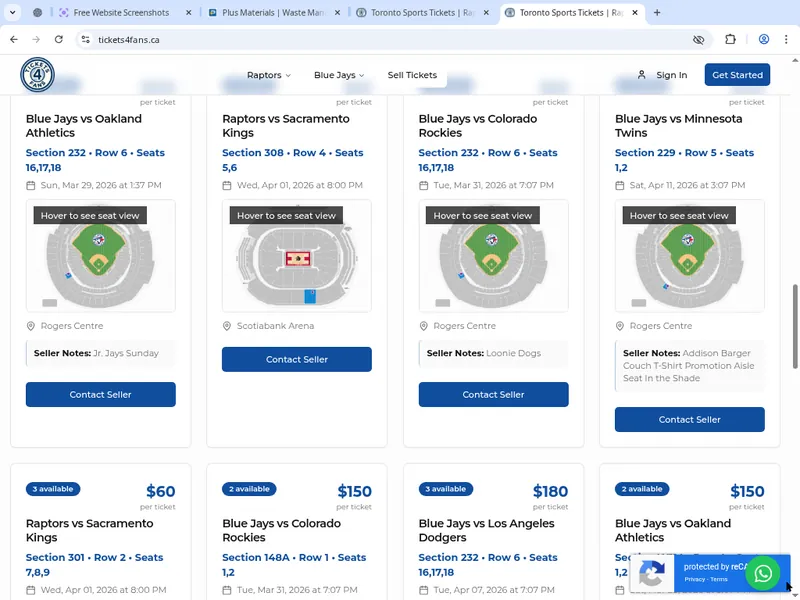800x600 pixels.
Task: Open the WhatsApp chat bubble
Action: pos(763,573)
